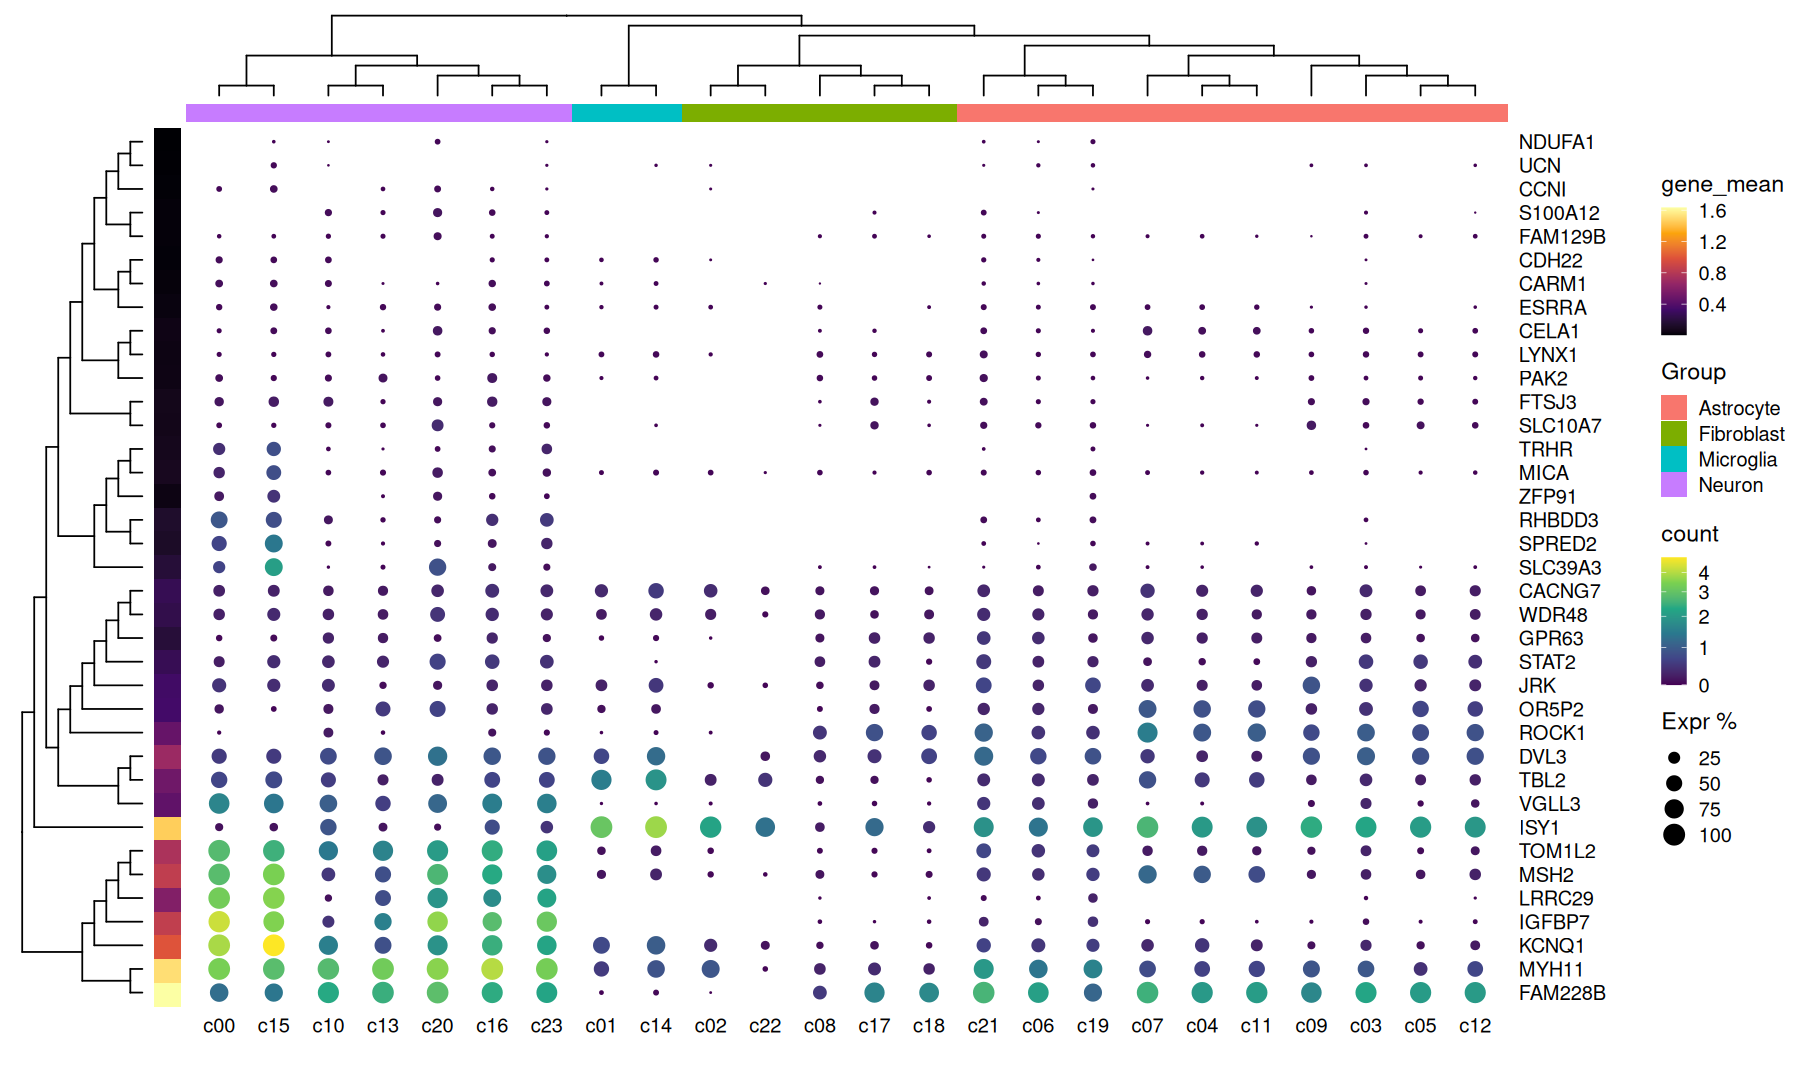Click the purple Neuron group bar on top
Image resolution: width=1800 pixels, height=1080 pixels.
coord(378,113)
